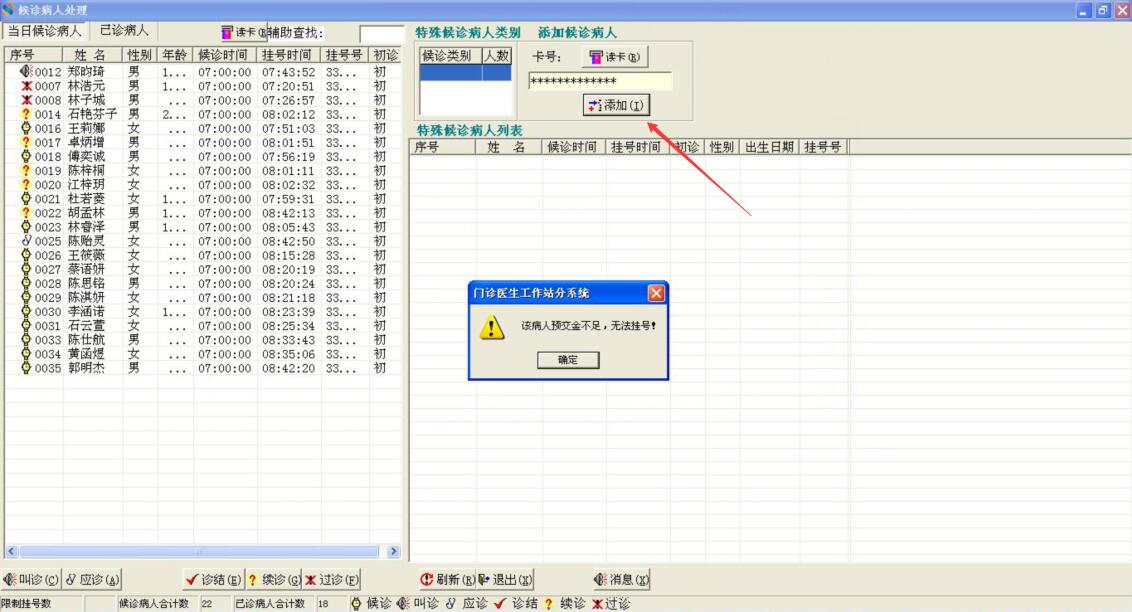
Task: Click the yellow warning icon in dialog
Action: (492, 328)
